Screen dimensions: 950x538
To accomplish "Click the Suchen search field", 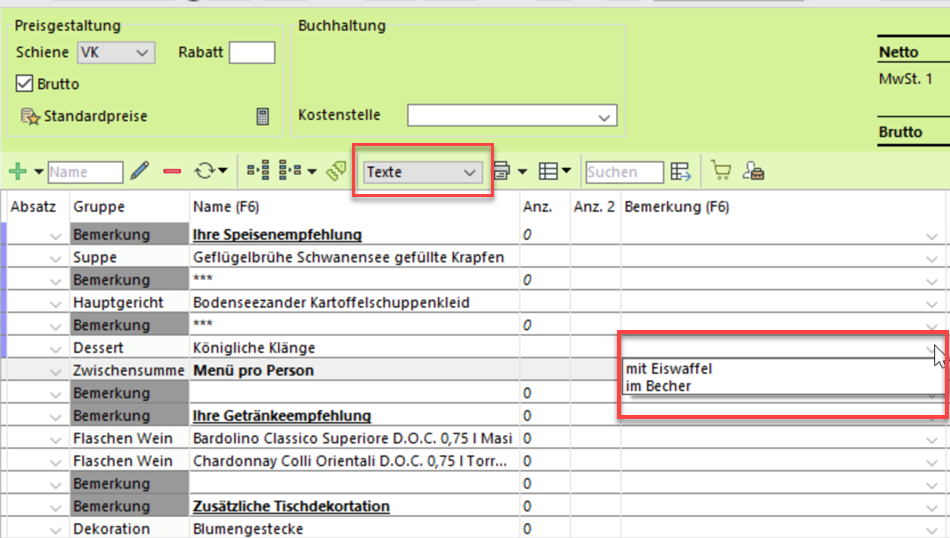I will coord(623,172).
